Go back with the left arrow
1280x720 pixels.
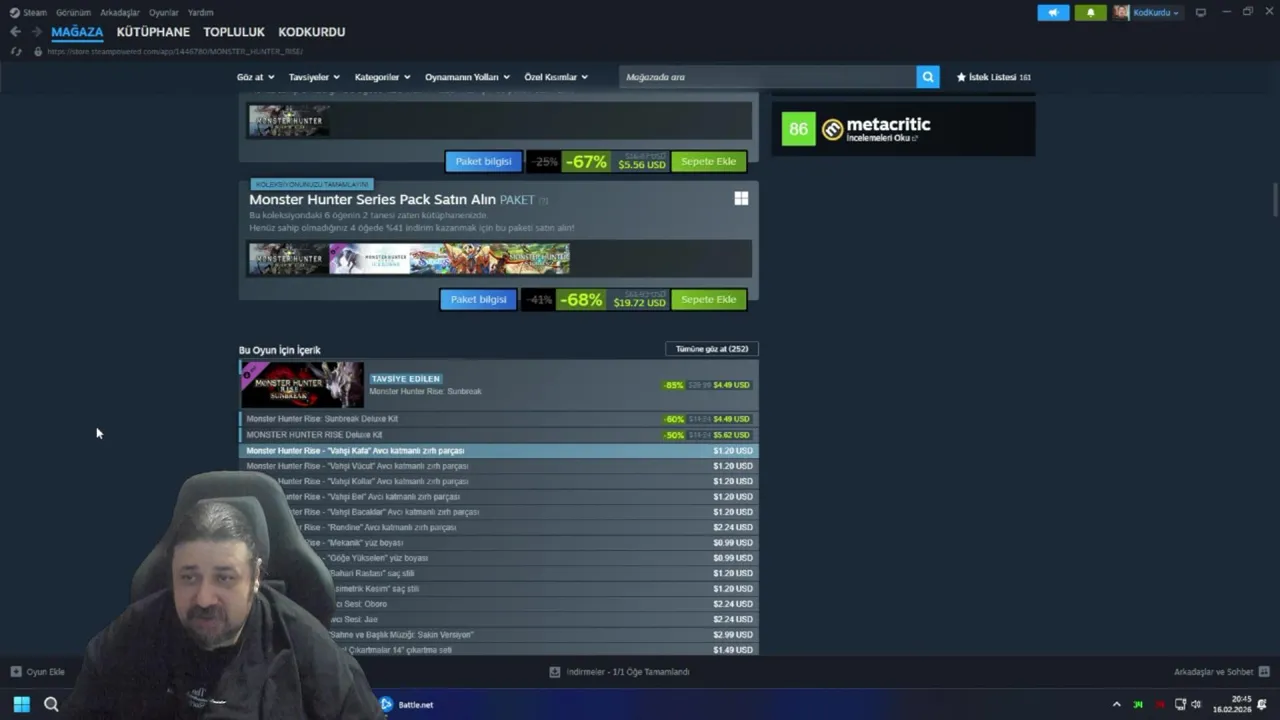click(x=15, y=32)
